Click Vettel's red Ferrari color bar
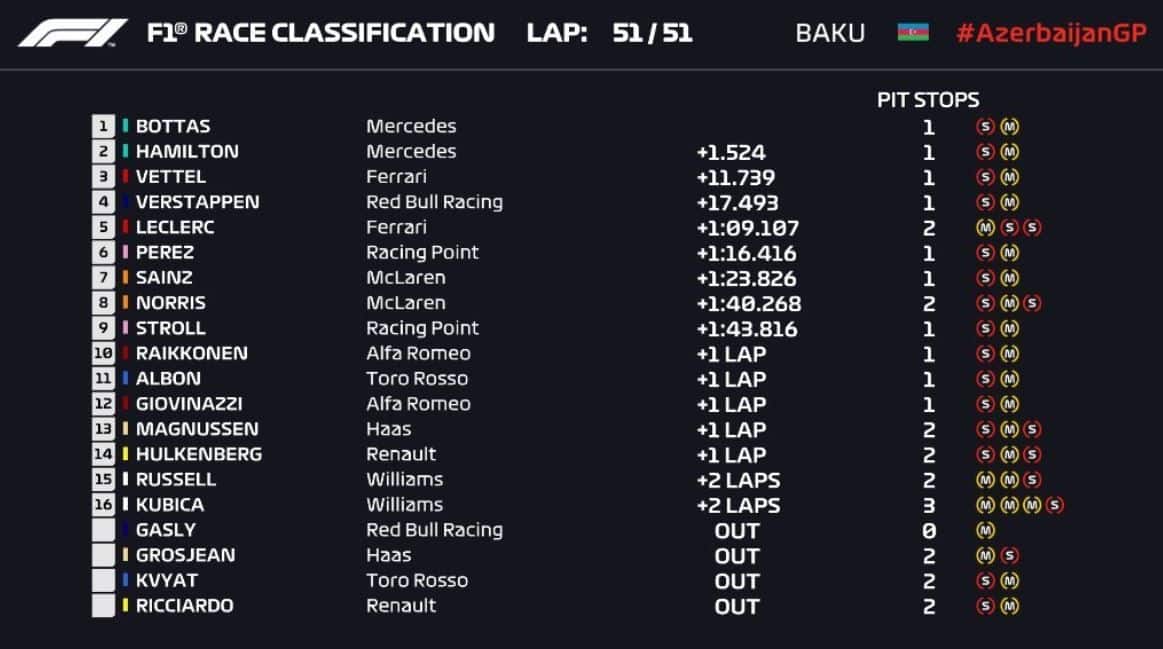This screenshot has width=1163, height=649. point(125,177)
